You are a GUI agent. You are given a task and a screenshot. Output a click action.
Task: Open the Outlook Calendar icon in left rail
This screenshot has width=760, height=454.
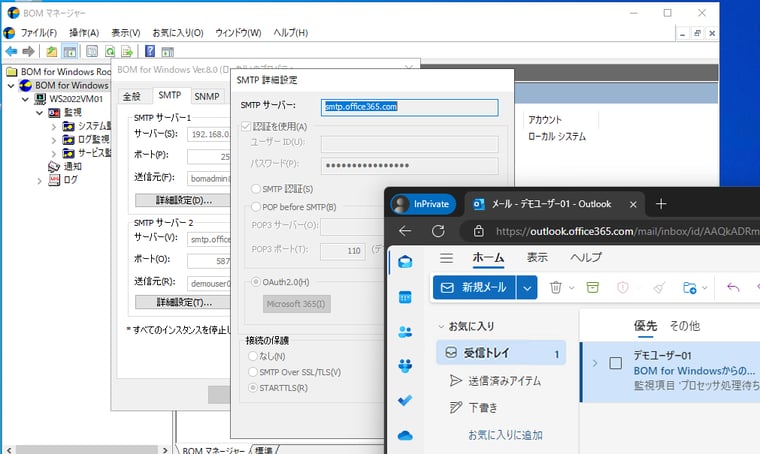[405, 297]
